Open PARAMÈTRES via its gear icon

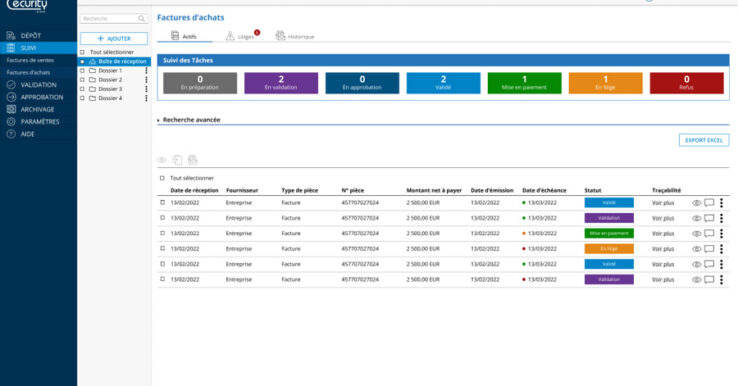pos(11,121)
